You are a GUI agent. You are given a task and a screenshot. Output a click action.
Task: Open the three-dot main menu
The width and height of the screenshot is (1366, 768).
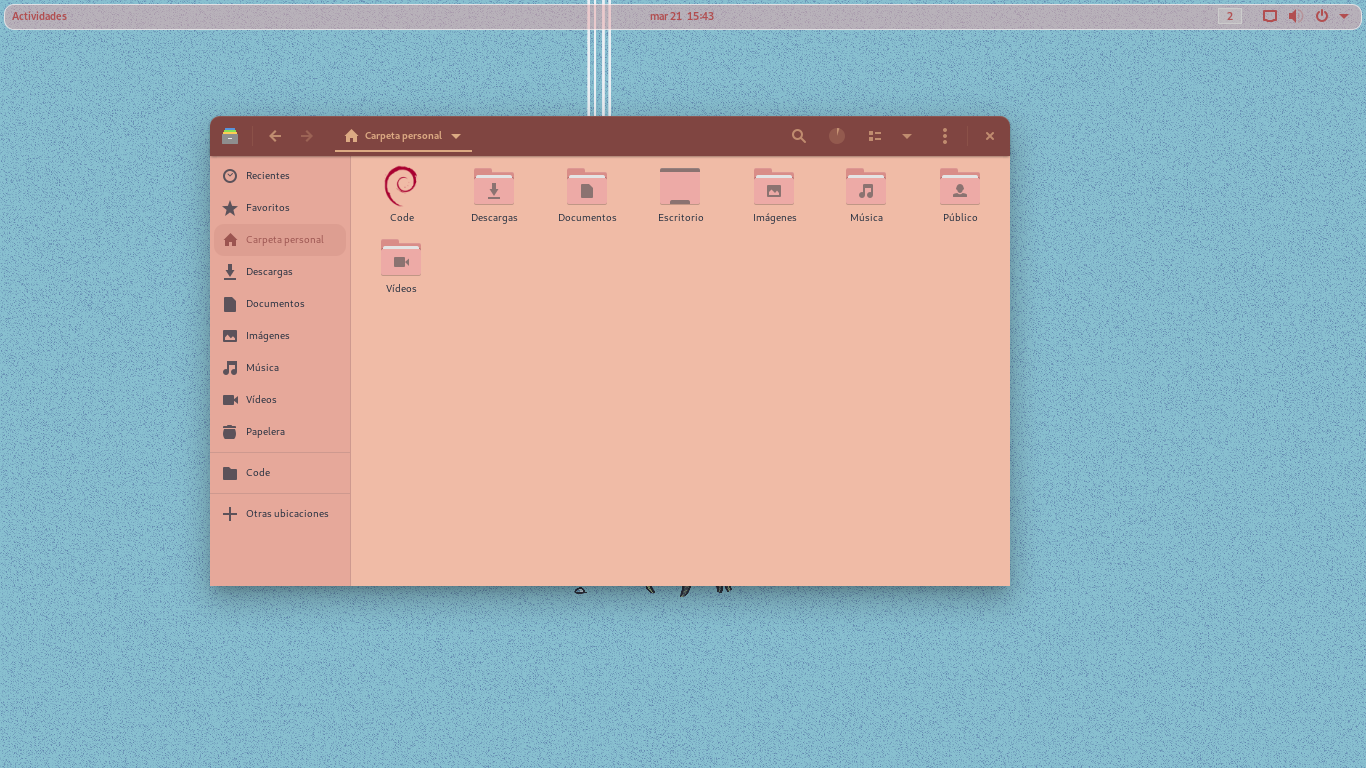click(945, 136)
